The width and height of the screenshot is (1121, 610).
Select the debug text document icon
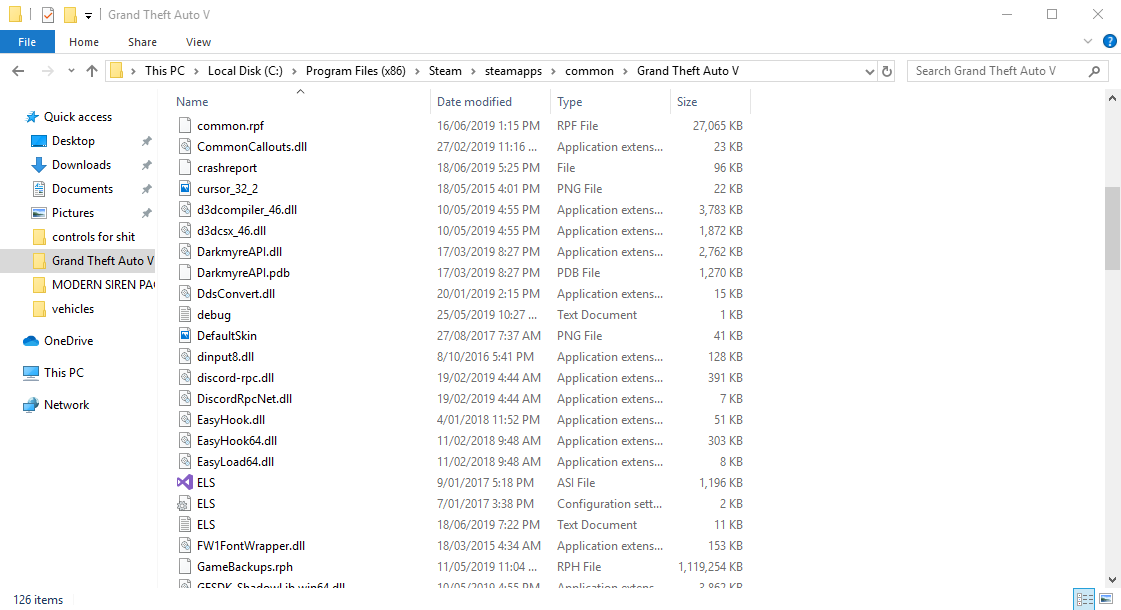pos(184,315)
